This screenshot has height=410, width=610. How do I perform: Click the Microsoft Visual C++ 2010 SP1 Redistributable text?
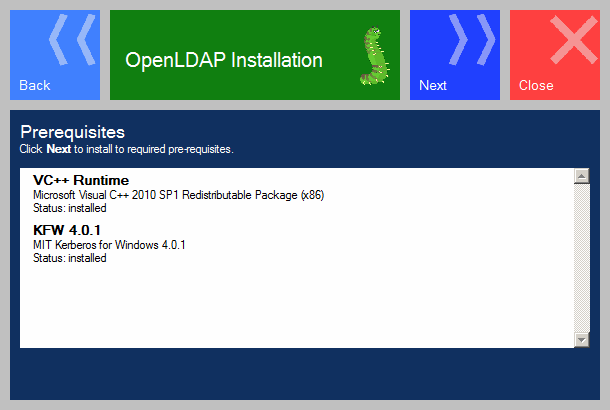point(179,195)
